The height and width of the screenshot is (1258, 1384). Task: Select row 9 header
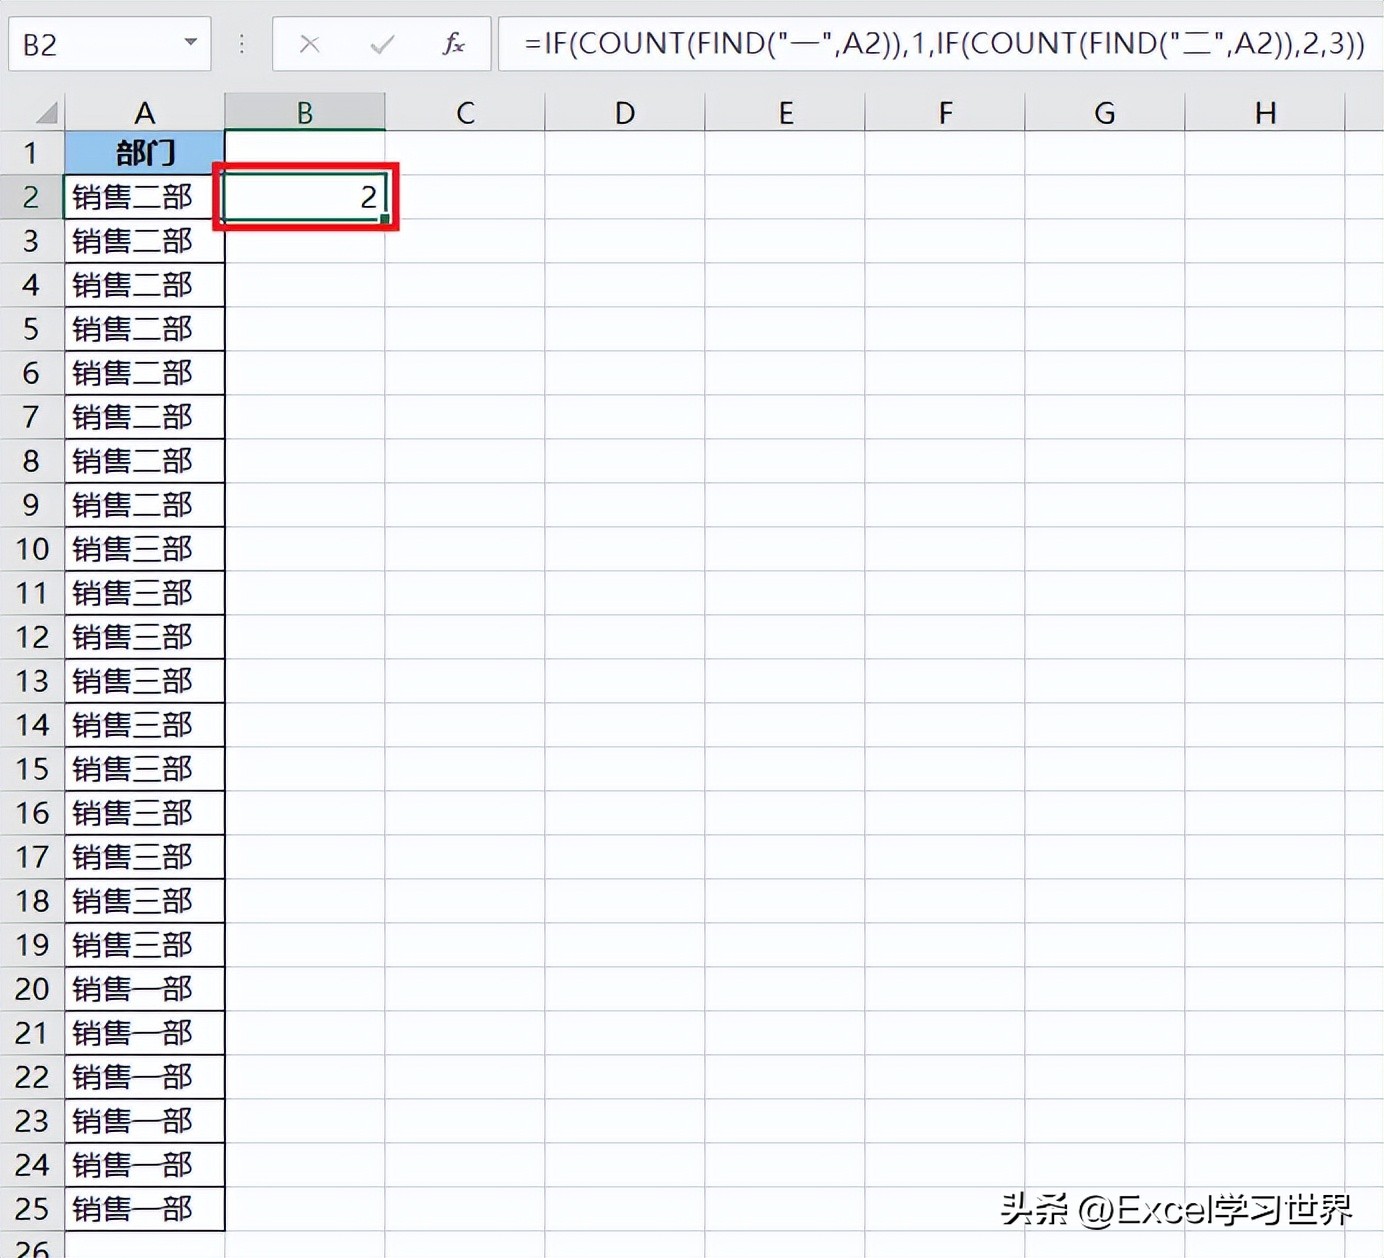coord(32,505)
